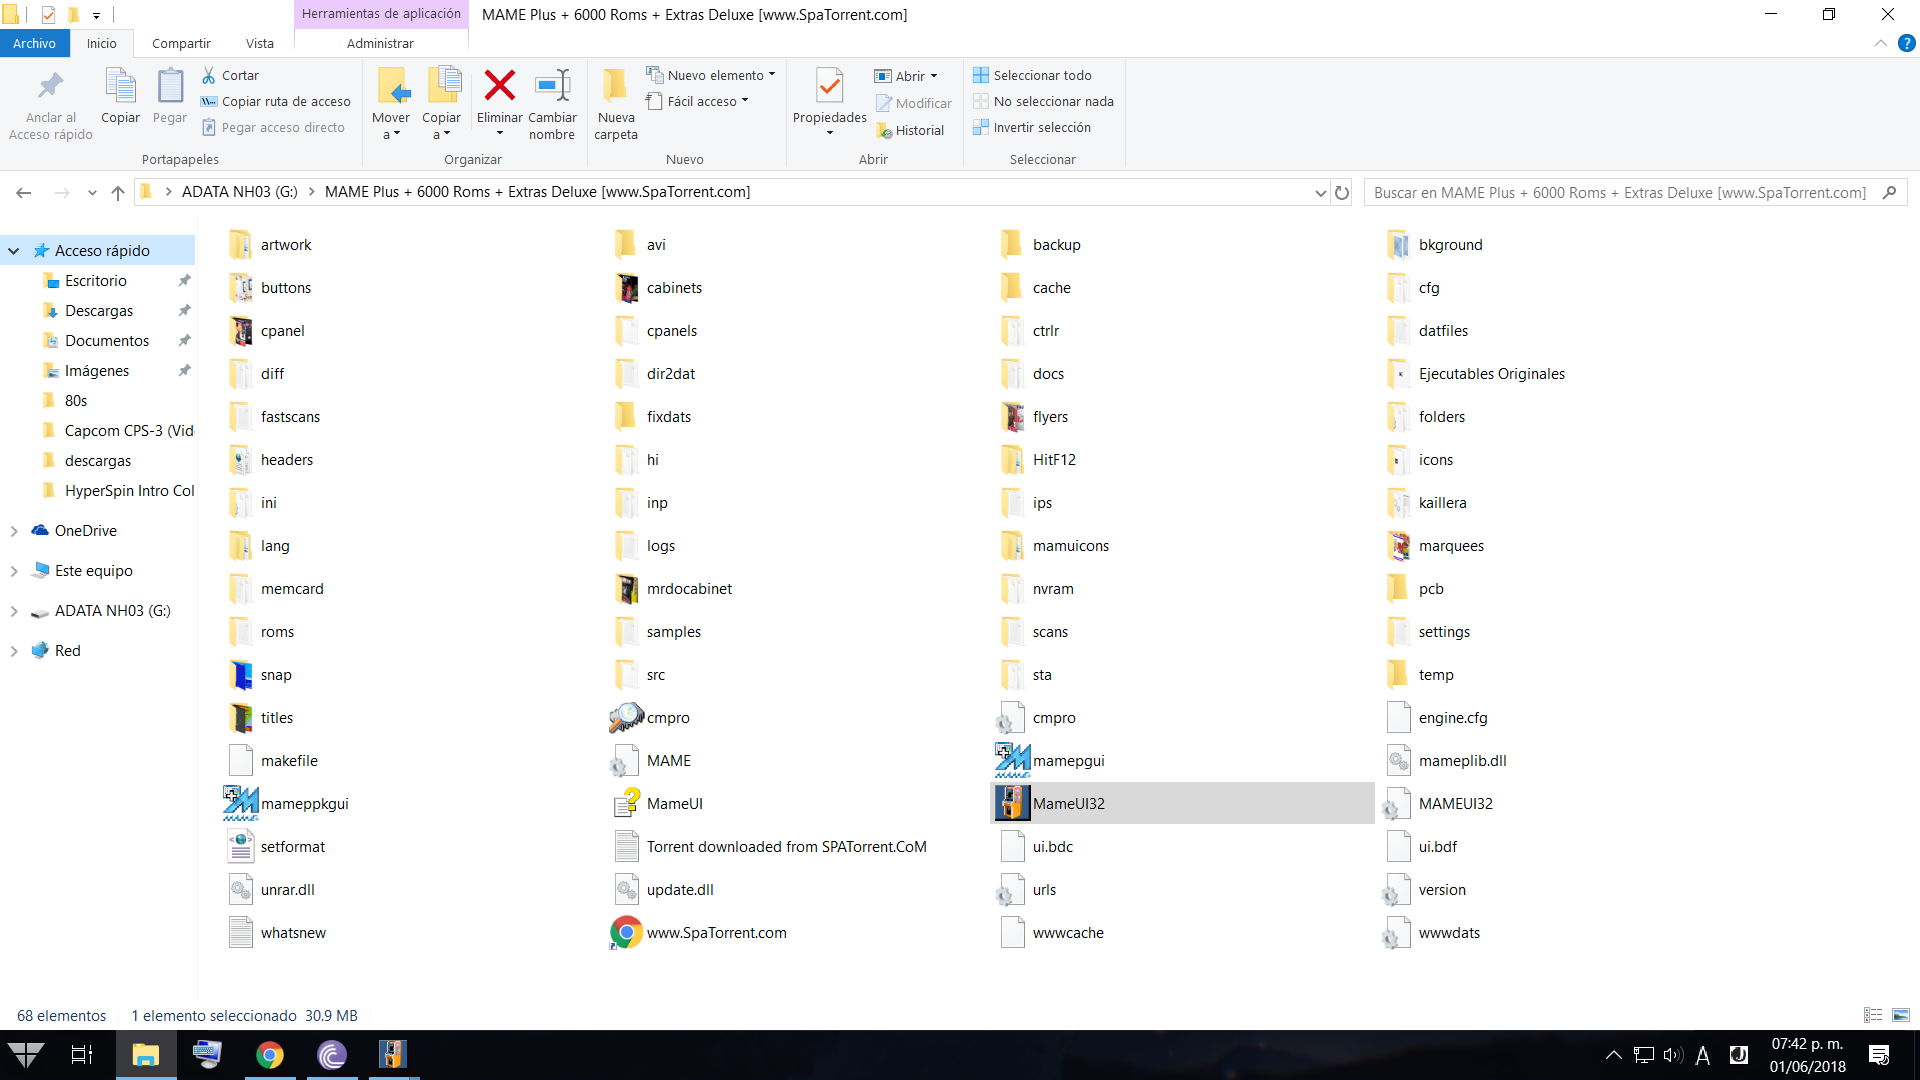Open the MameUI32 application icon
The image size is (1920, 1080).
[x=1010, y=803]
